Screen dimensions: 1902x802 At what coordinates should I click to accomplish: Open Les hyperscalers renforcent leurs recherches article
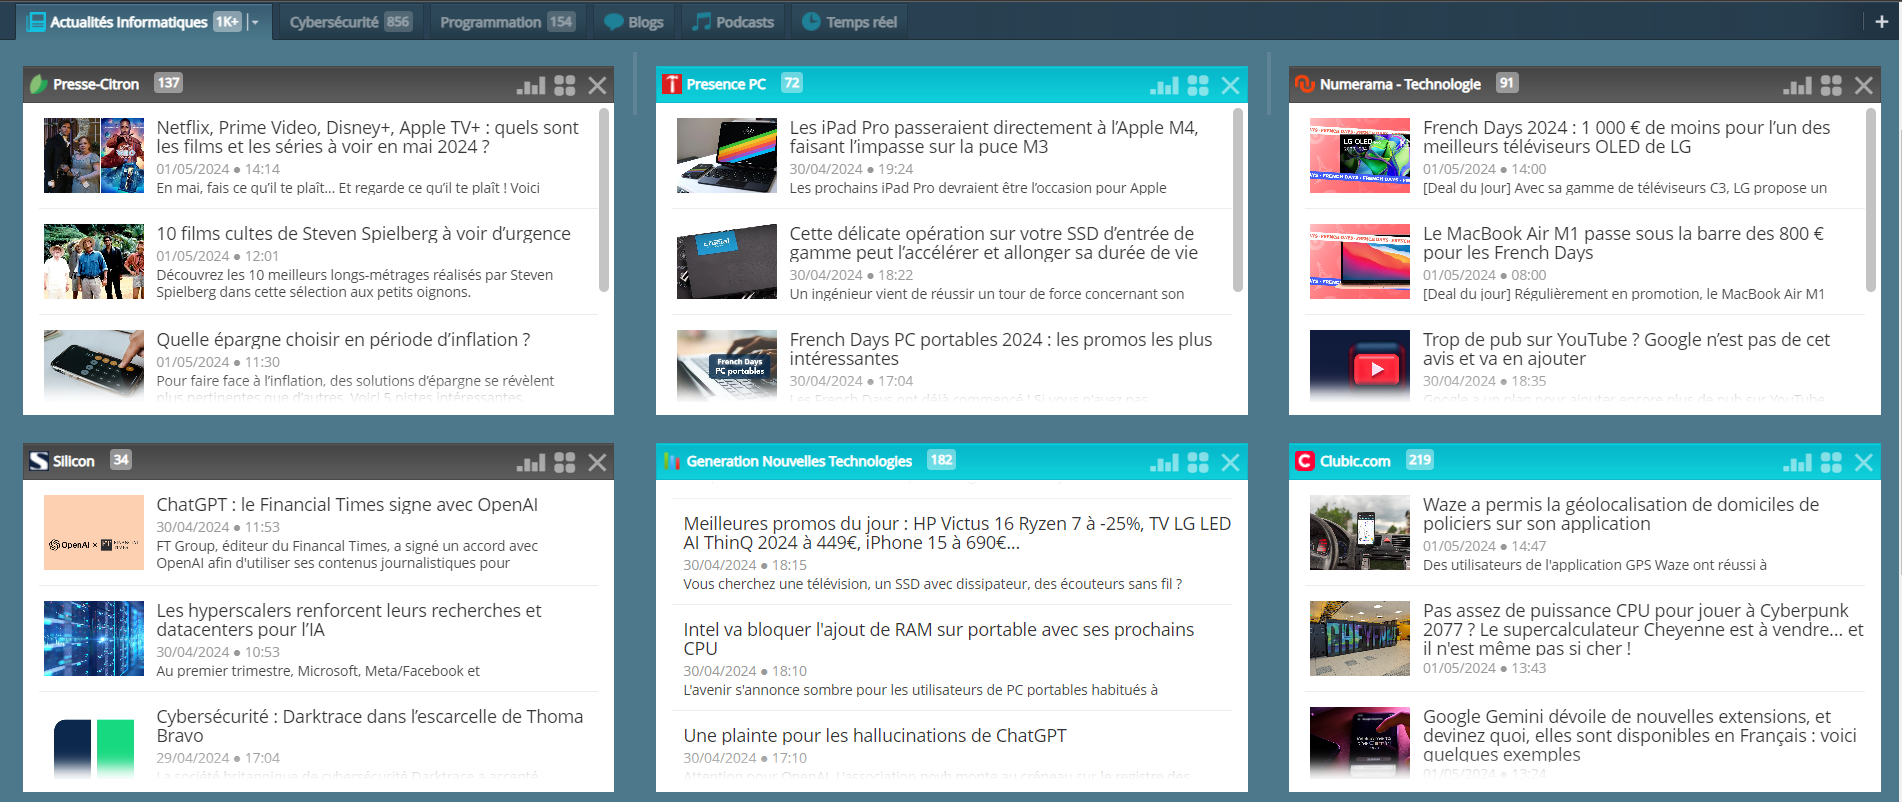349,620
